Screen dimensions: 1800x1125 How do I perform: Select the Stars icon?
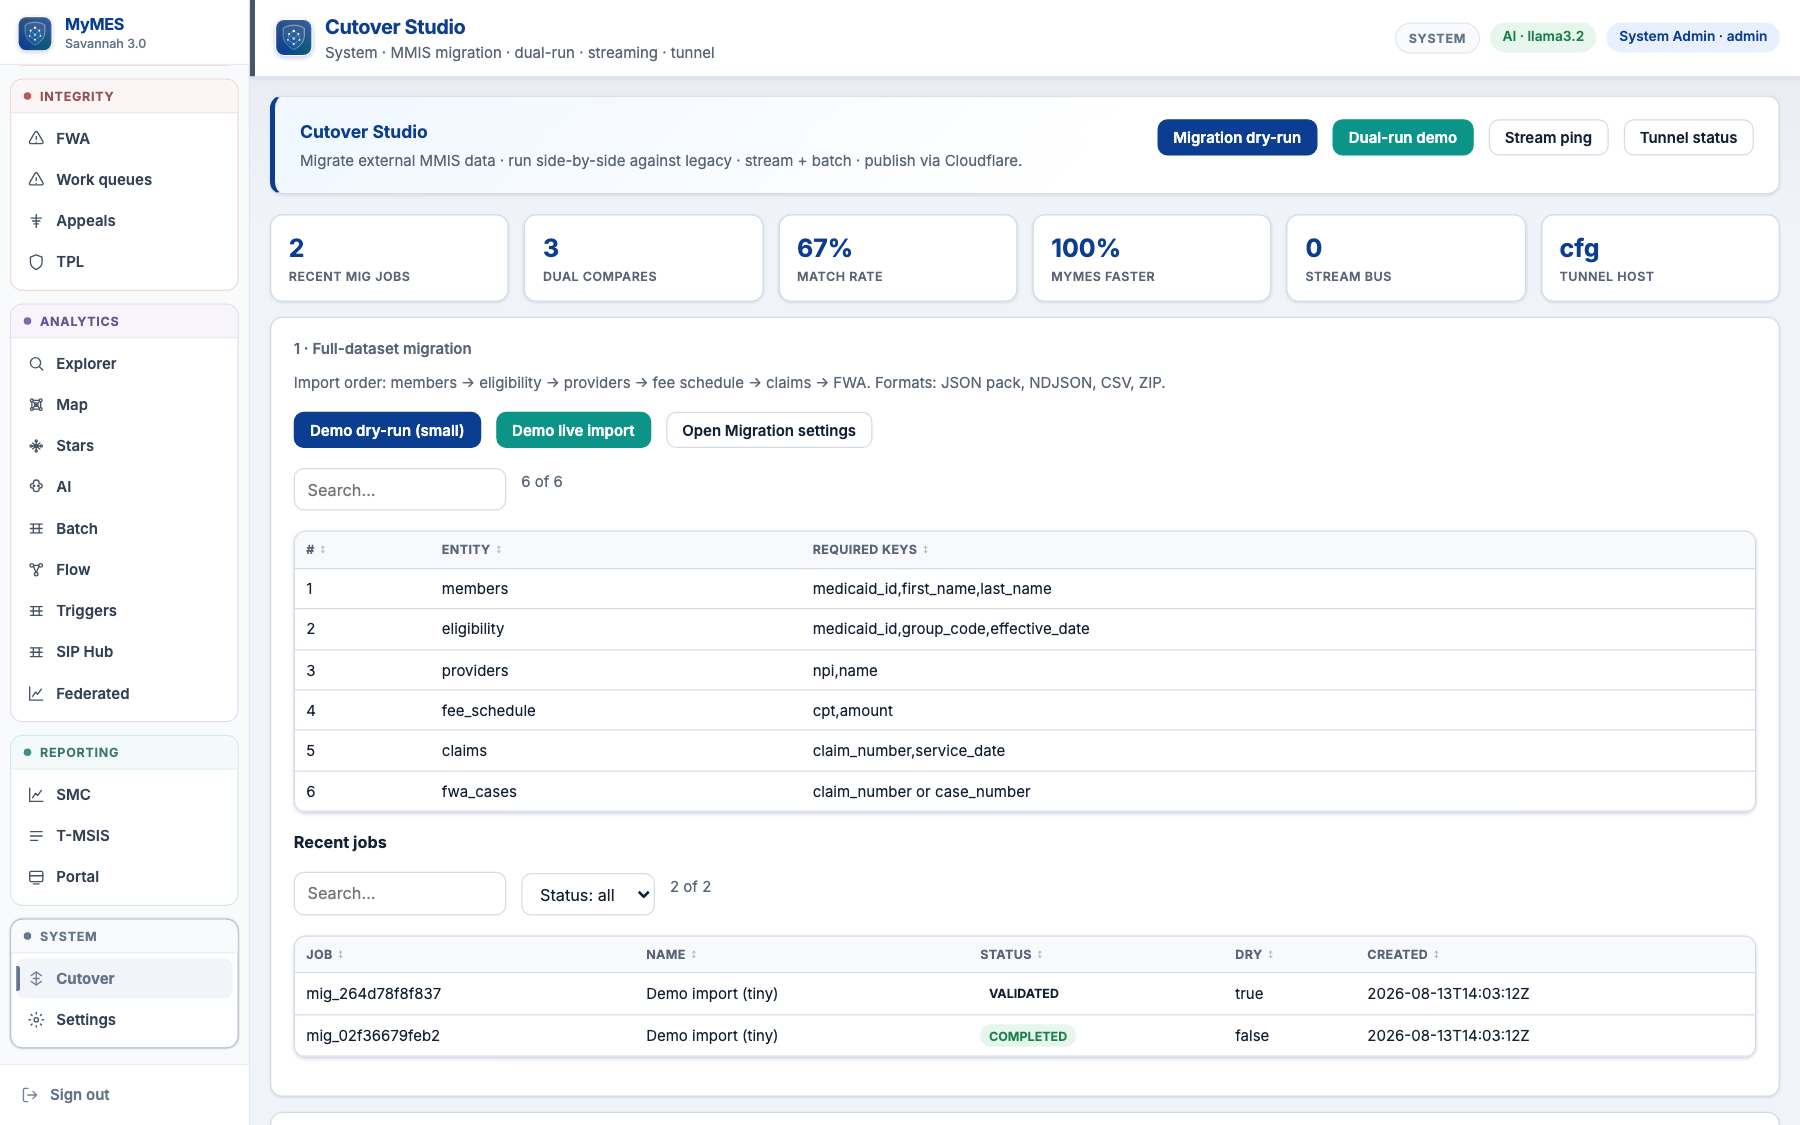pos(36,445)
